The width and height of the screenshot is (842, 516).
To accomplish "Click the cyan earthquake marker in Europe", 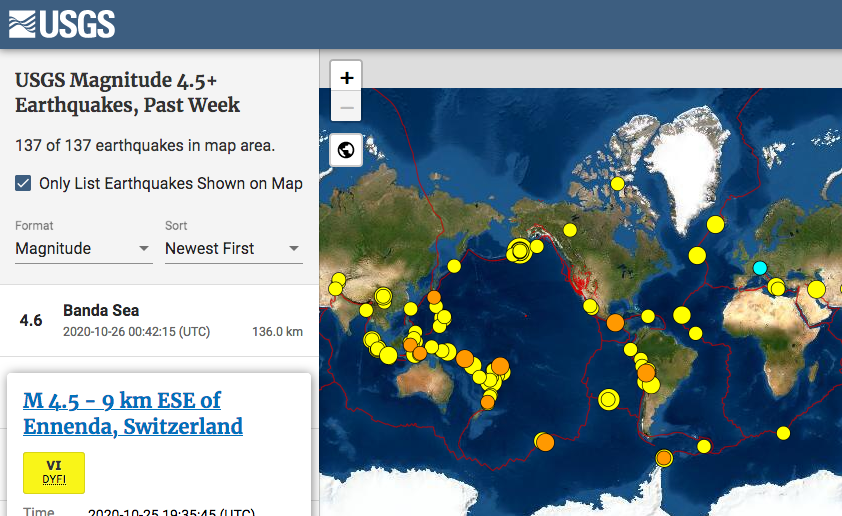I will pos(760,268).
